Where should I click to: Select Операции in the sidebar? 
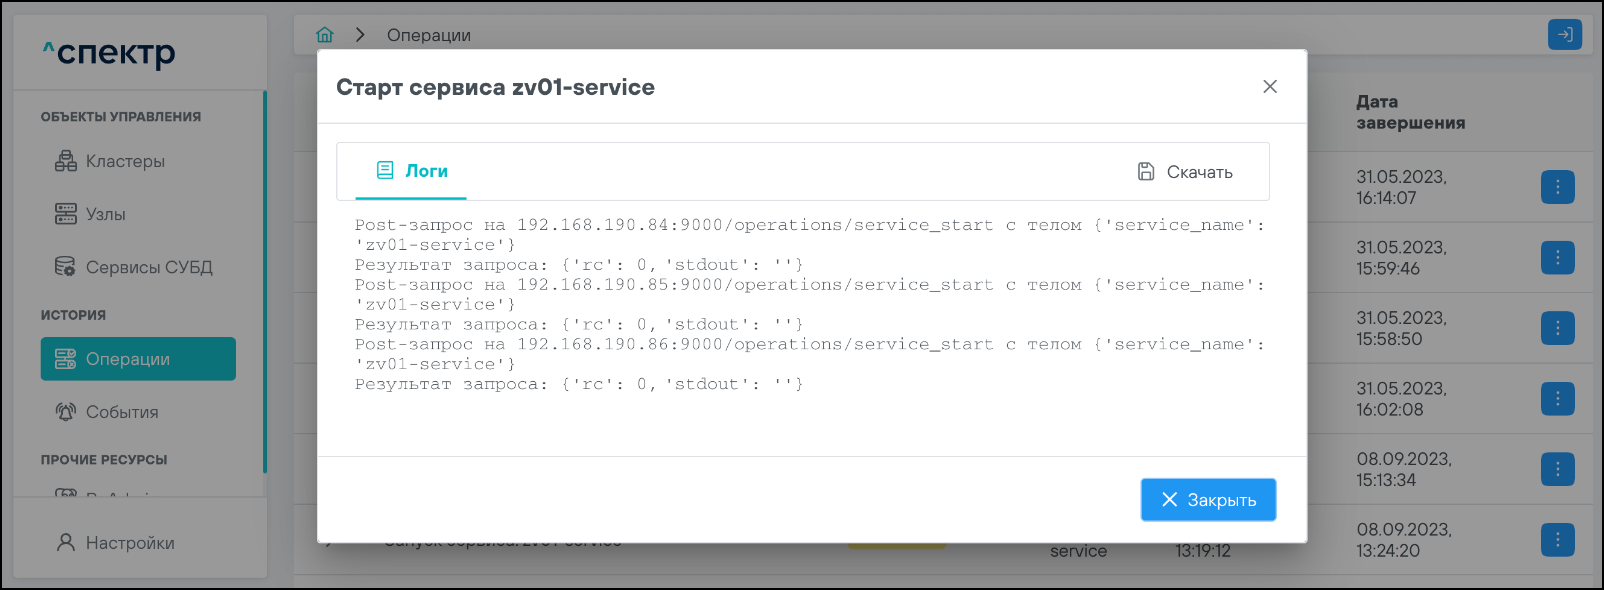pos(138,359)
